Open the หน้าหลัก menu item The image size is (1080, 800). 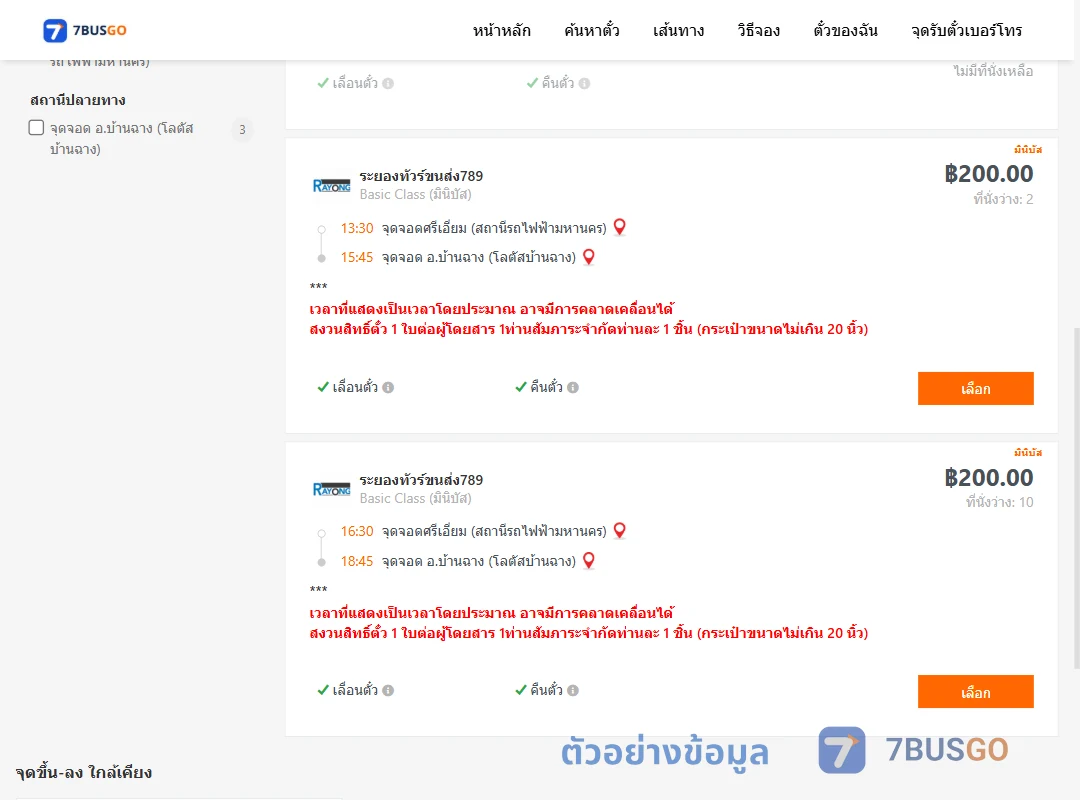[501, 30]
